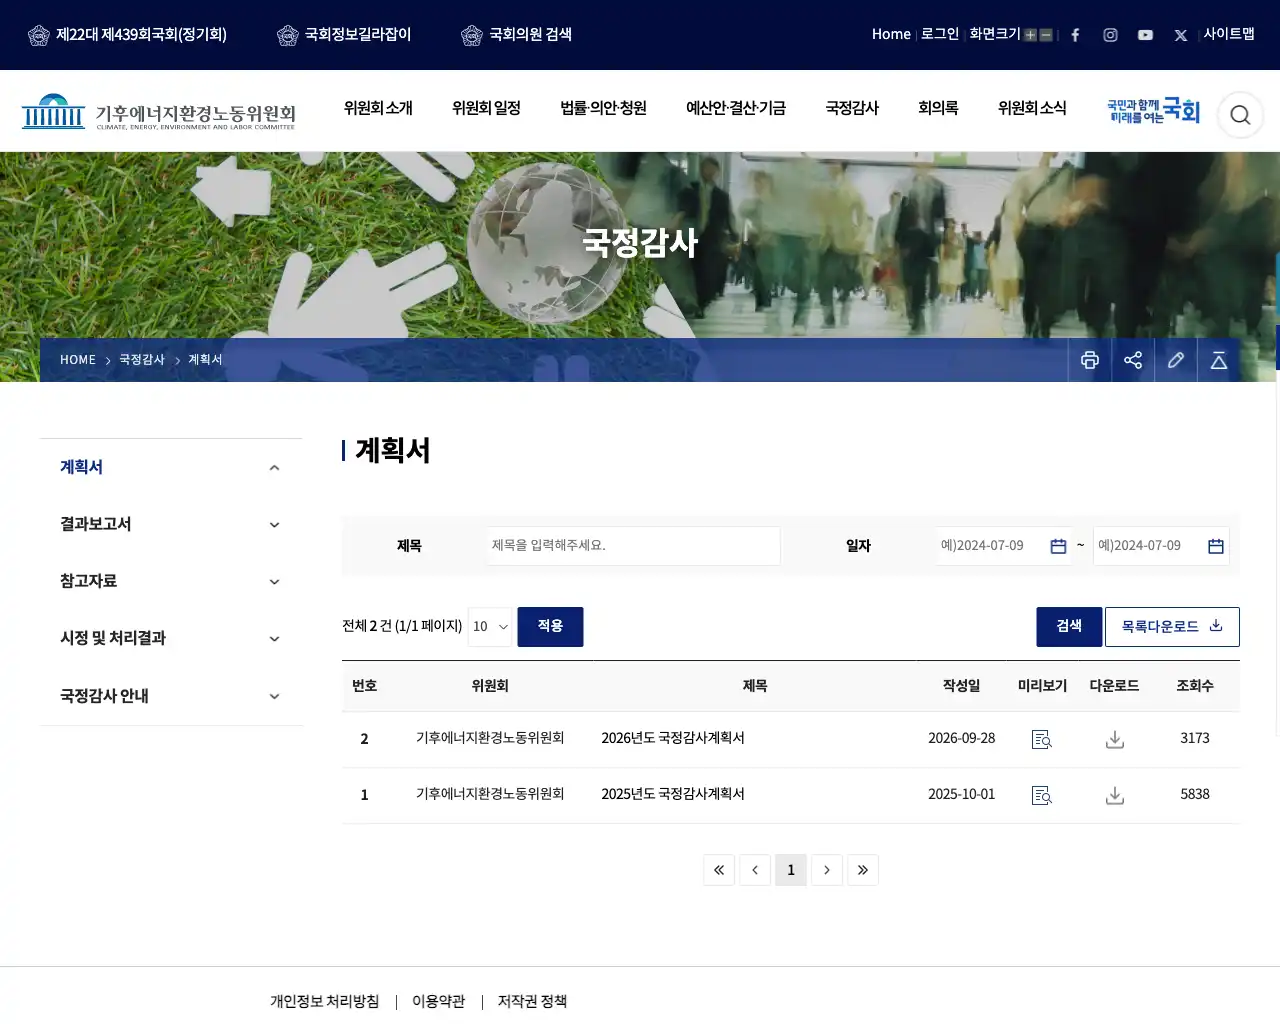Open the rows-per-page dropdown showing 10
The image size is (1280, 1024).
490,627
